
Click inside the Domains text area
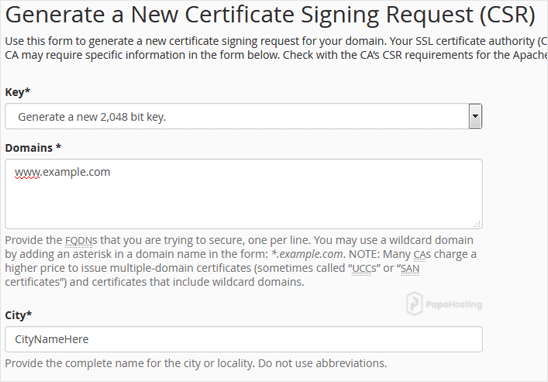click(244, 194)
